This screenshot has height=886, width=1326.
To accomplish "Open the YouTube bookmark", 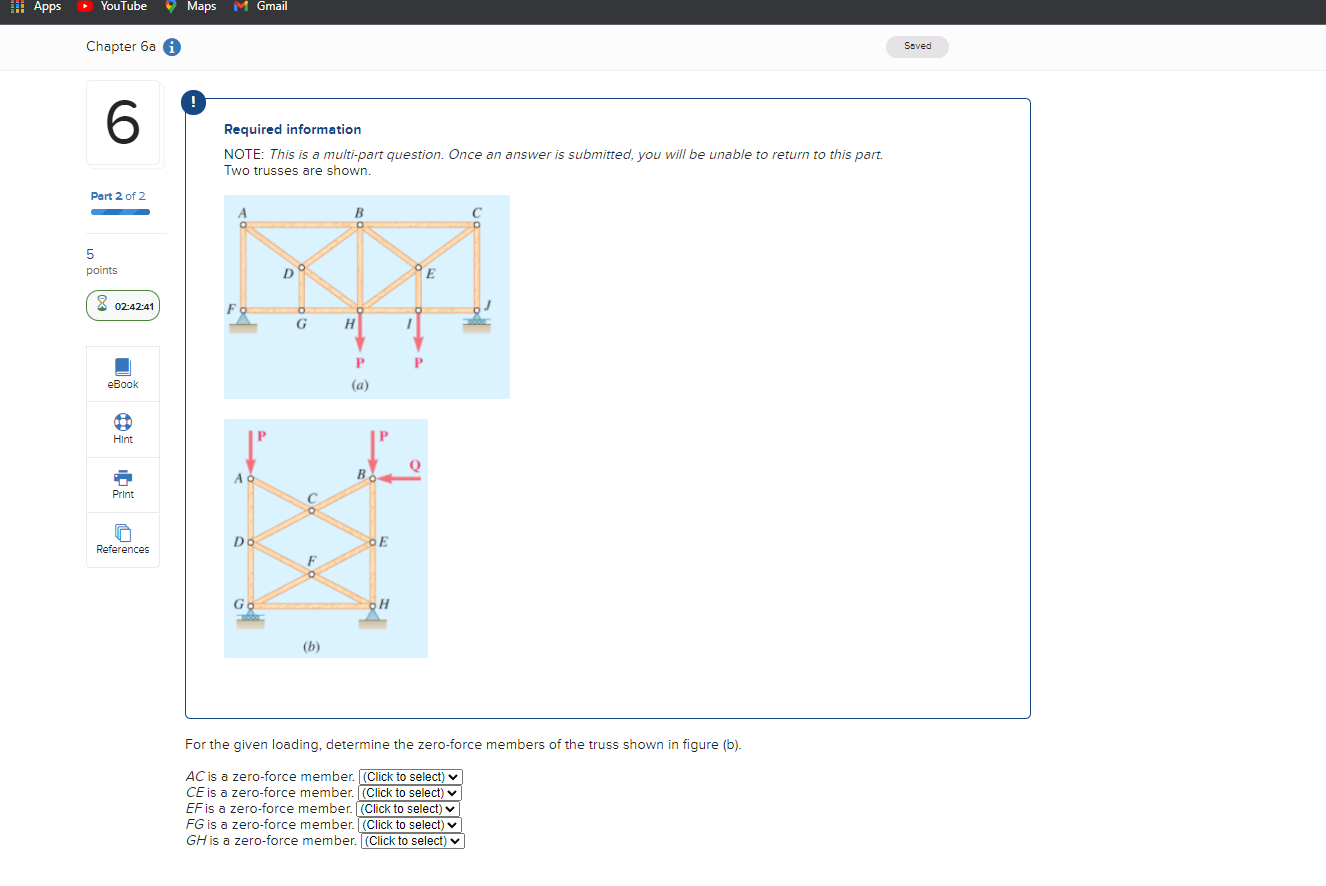I will [112, 7].
